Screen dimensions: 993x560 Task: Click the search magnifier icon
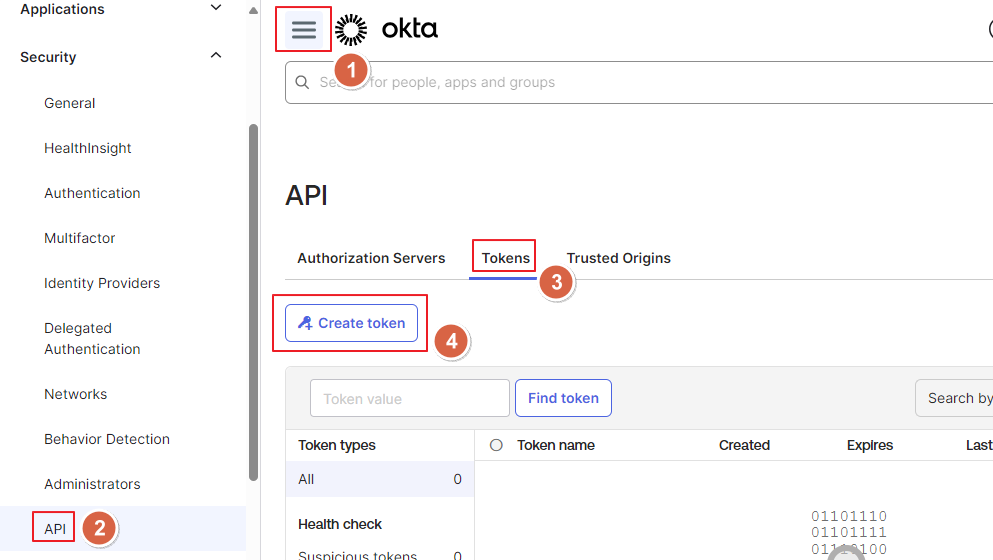click(x=303, y=83)
